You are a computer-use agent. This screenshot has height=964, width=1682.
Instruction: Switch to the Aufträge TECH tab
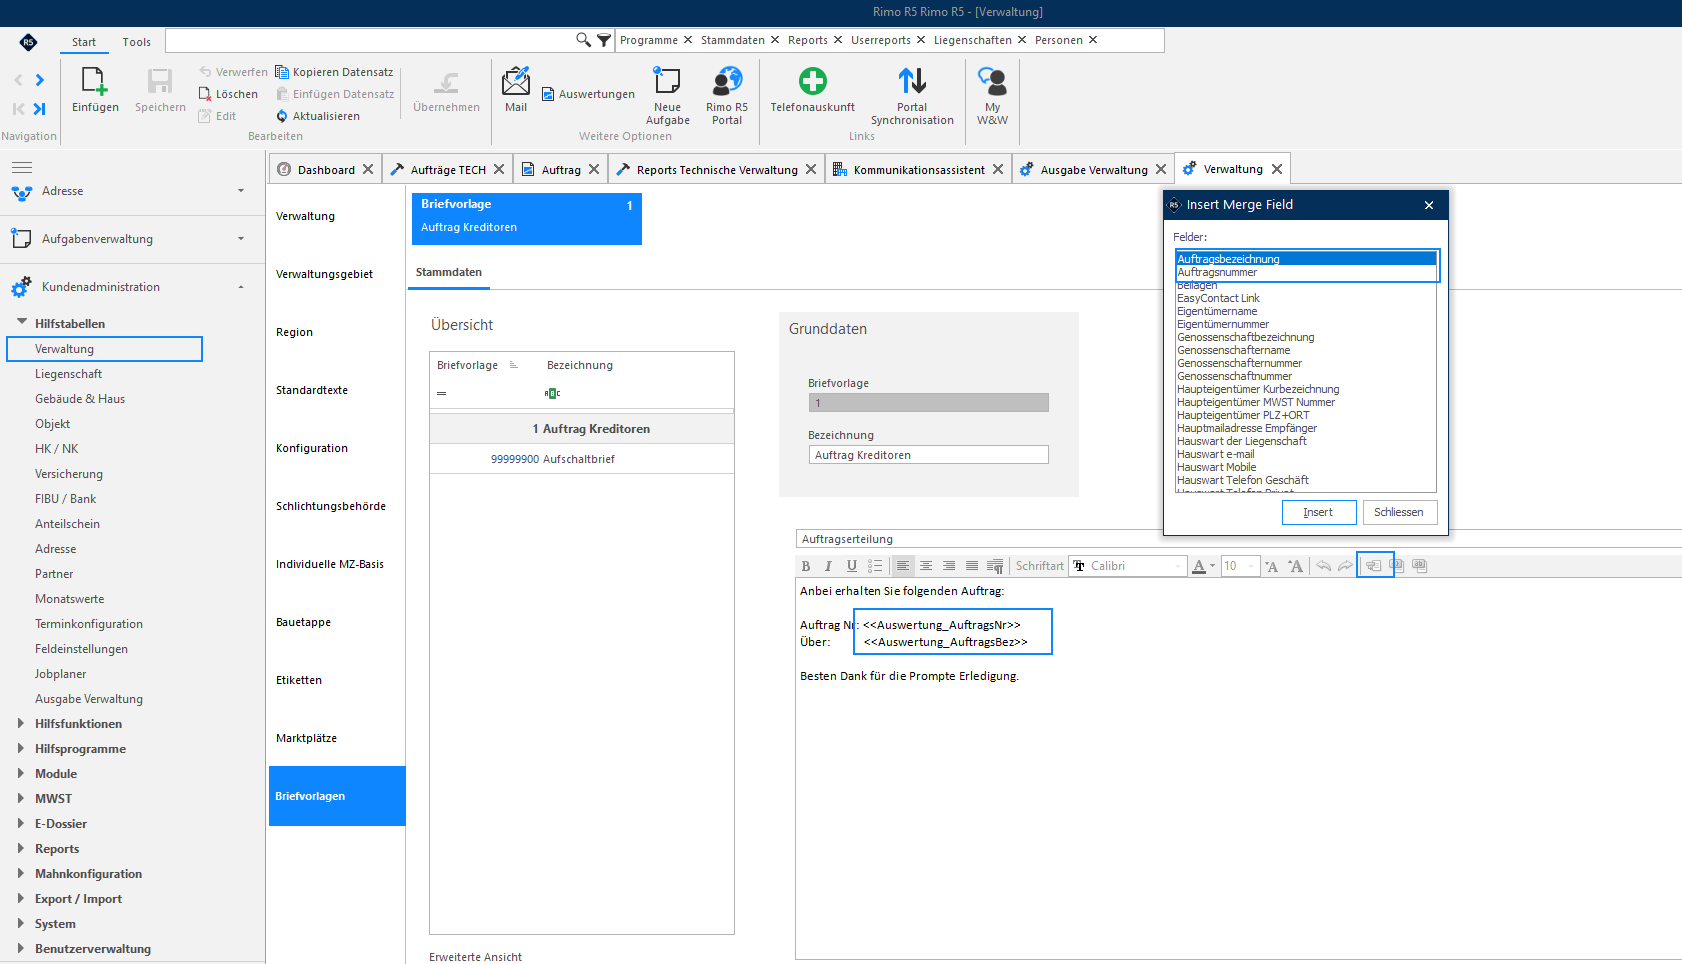tap(447, 170)
